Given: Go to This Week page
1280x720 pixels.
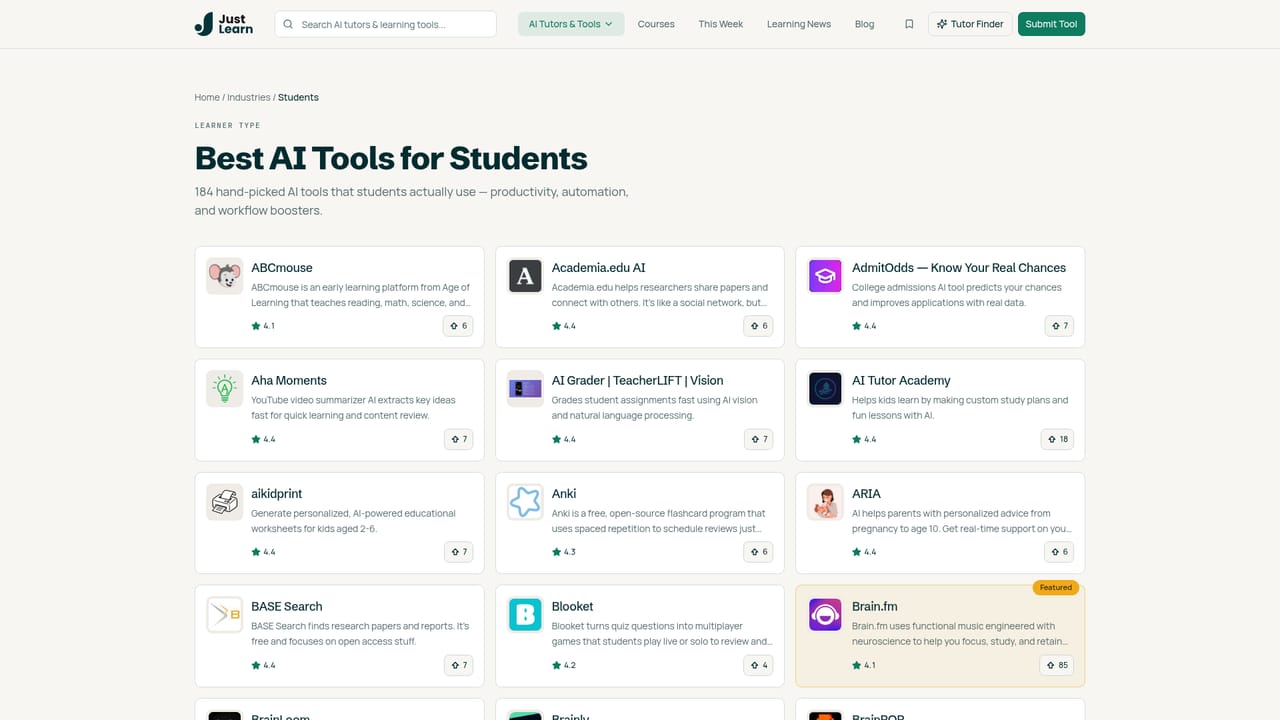Looking at the screenshot, I should pos(721,24).
